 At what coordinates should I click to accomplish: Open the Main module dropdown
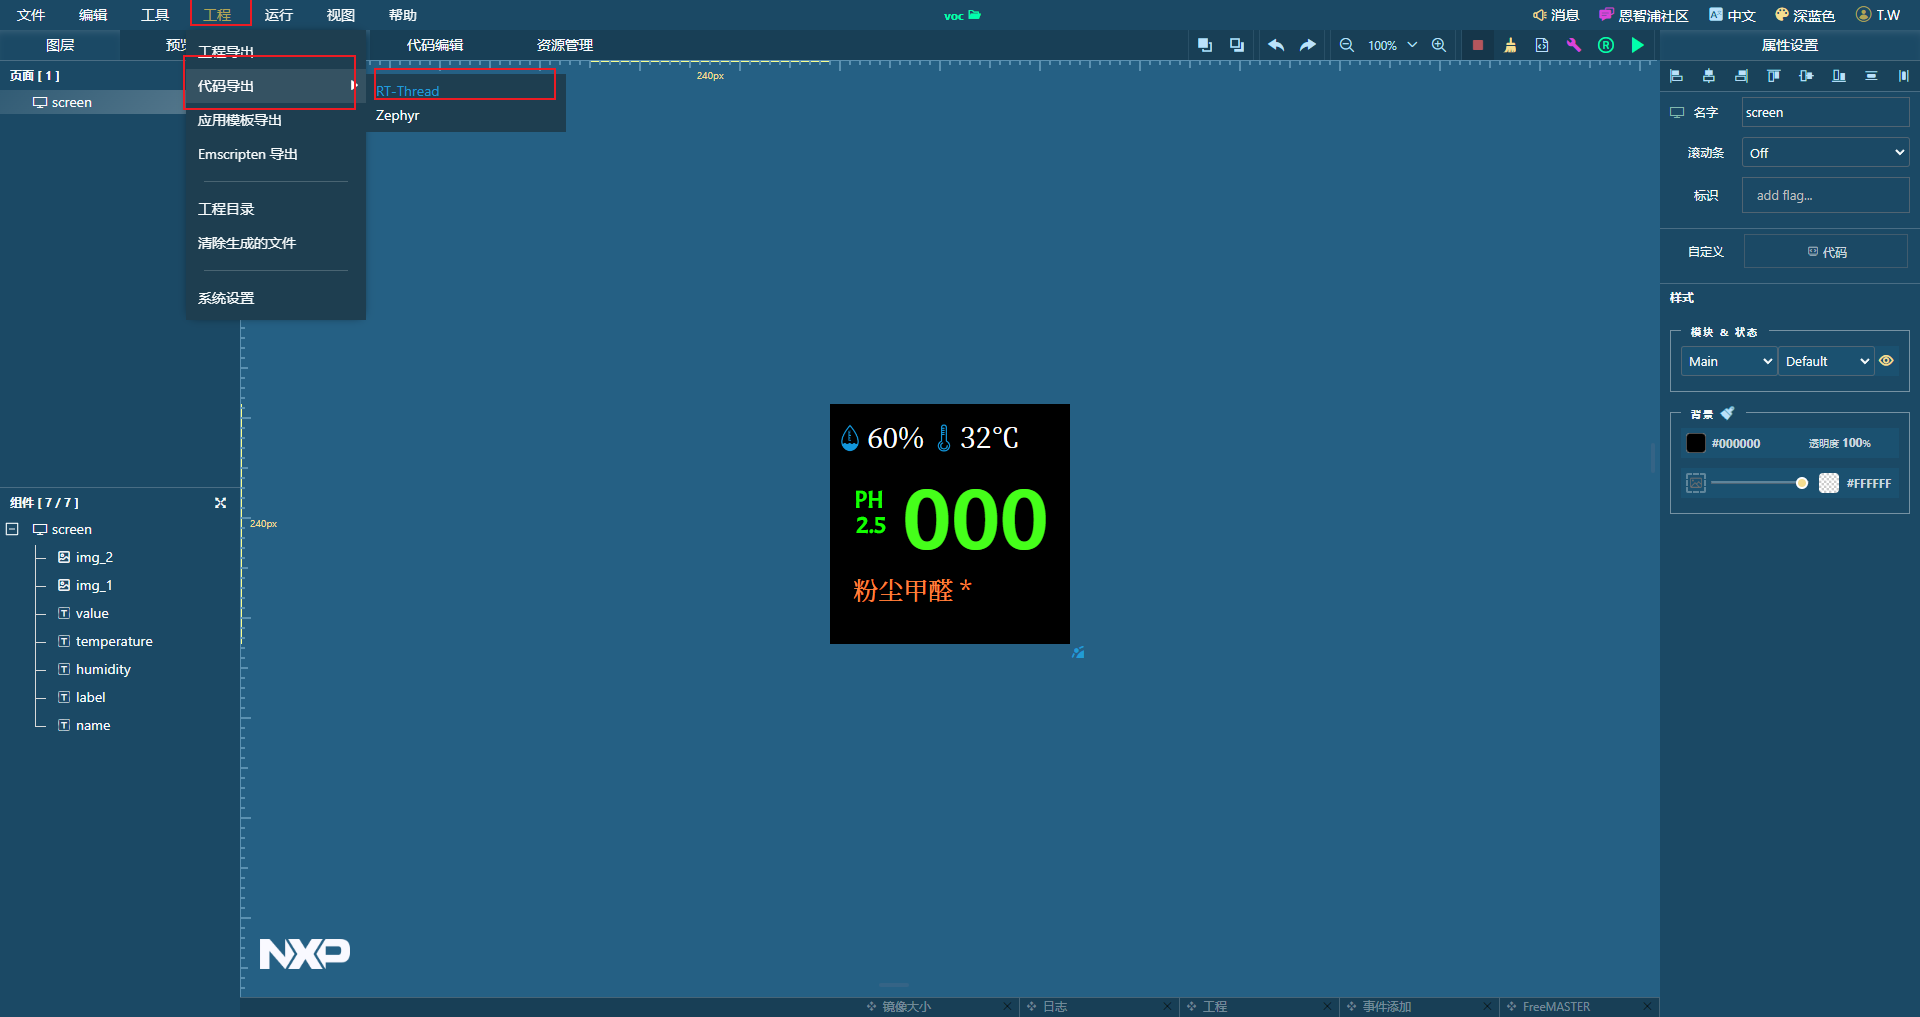pos(1727,361)
